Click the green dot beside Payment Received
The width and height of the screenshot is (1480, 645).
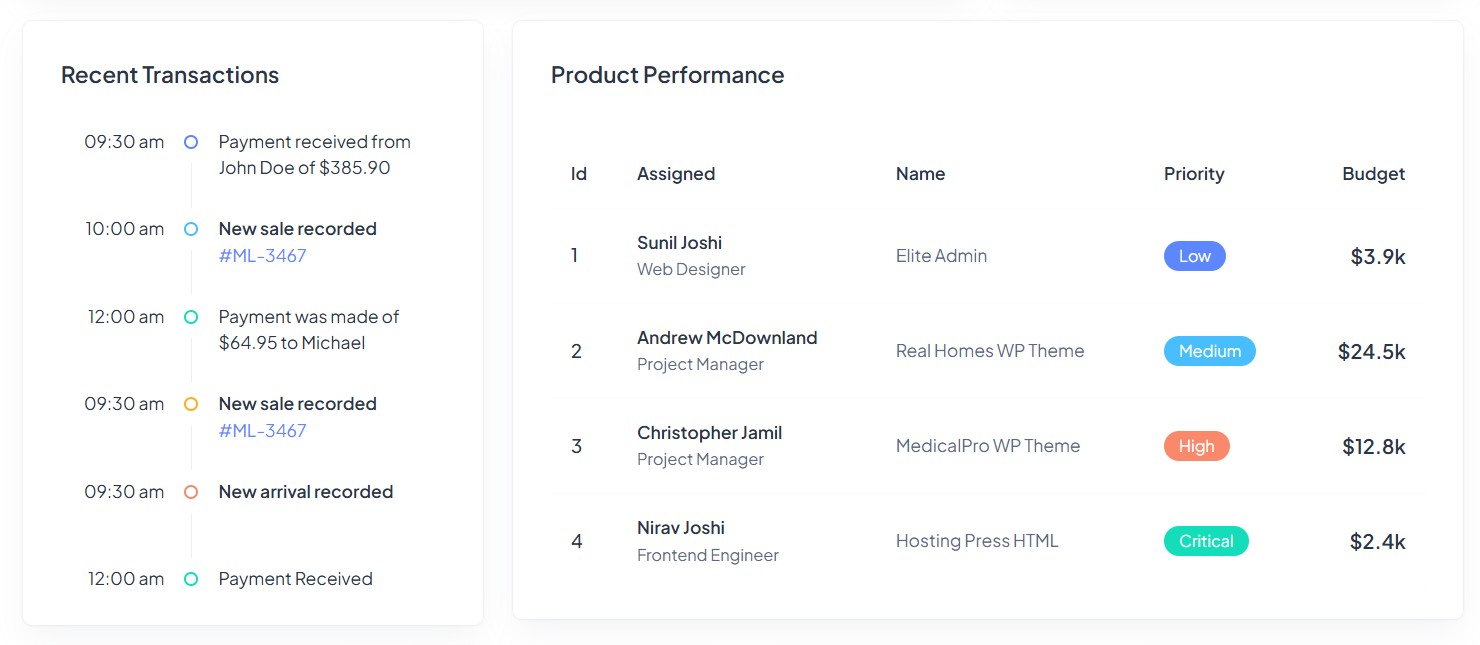tap(191, 579)
